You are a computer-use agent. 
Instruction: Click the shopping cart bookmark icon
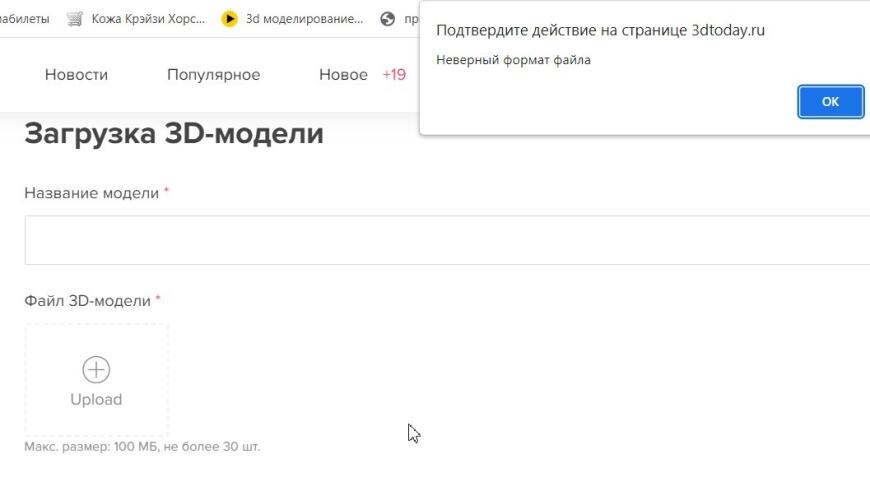click(x=74, y=18)
